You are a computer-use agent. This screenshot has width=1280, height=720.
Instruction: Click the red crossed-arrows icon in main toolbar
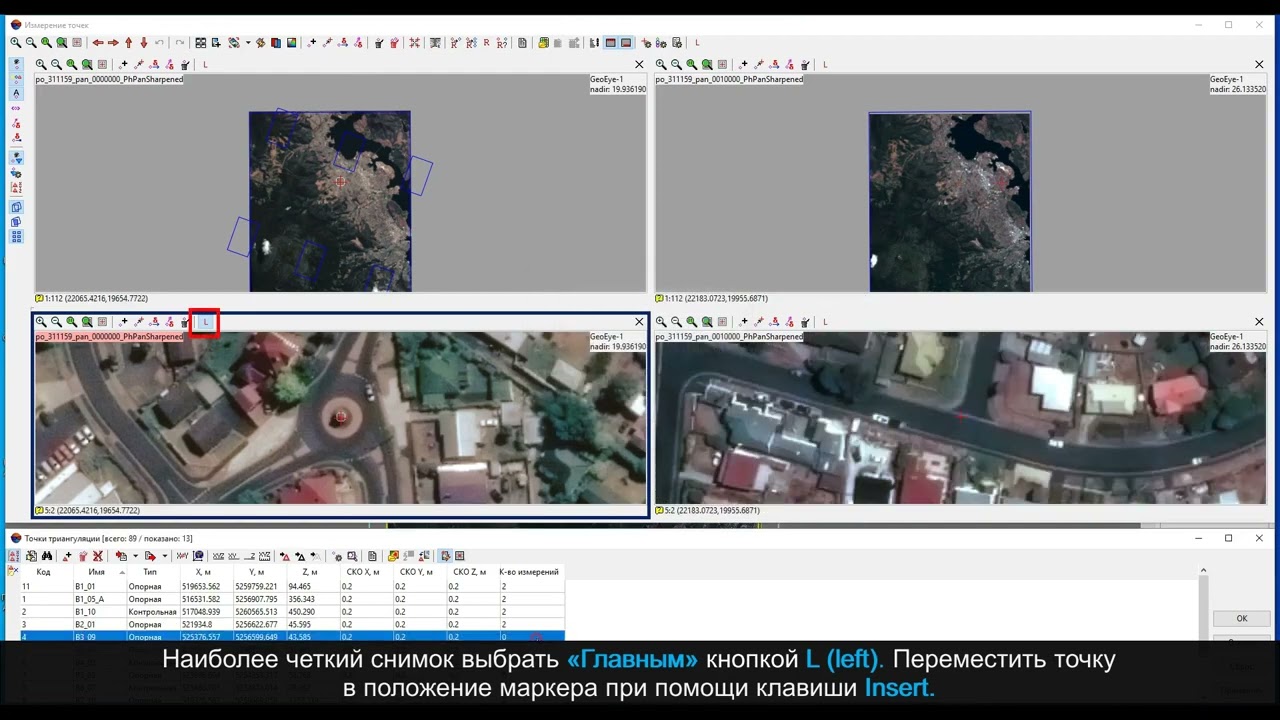(x=415, y=43)
